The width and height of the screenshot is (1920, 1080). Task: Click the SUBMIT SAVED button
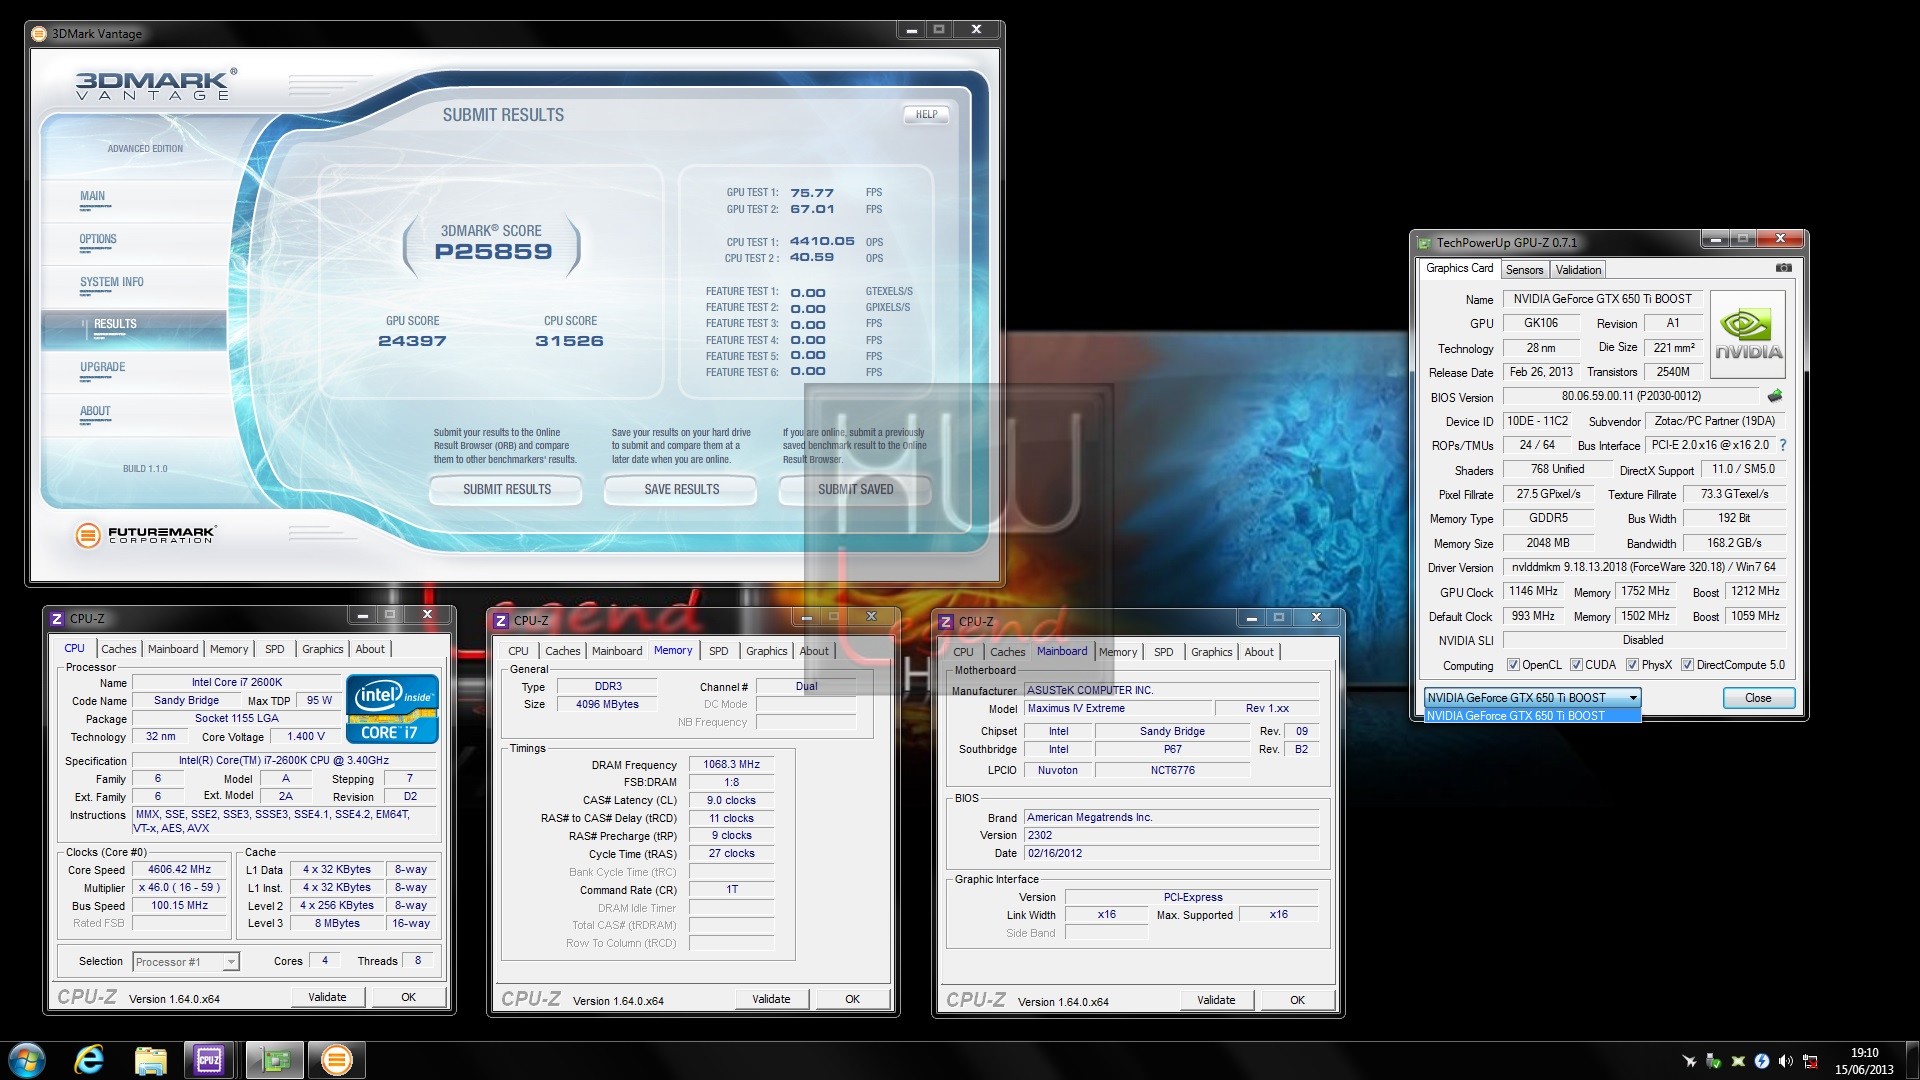pos(855,489)
